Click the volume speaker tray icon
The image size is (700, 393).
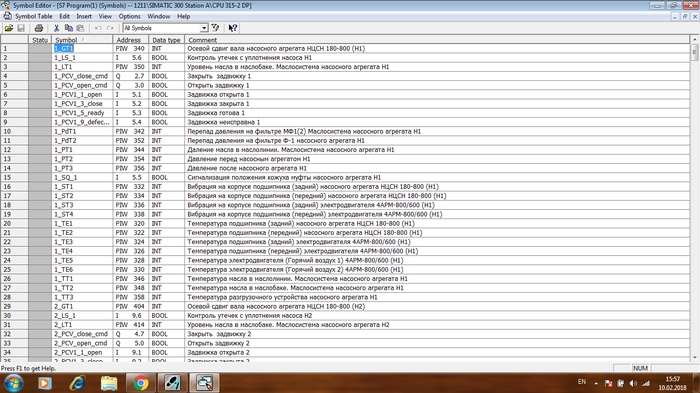pos(633,383)
